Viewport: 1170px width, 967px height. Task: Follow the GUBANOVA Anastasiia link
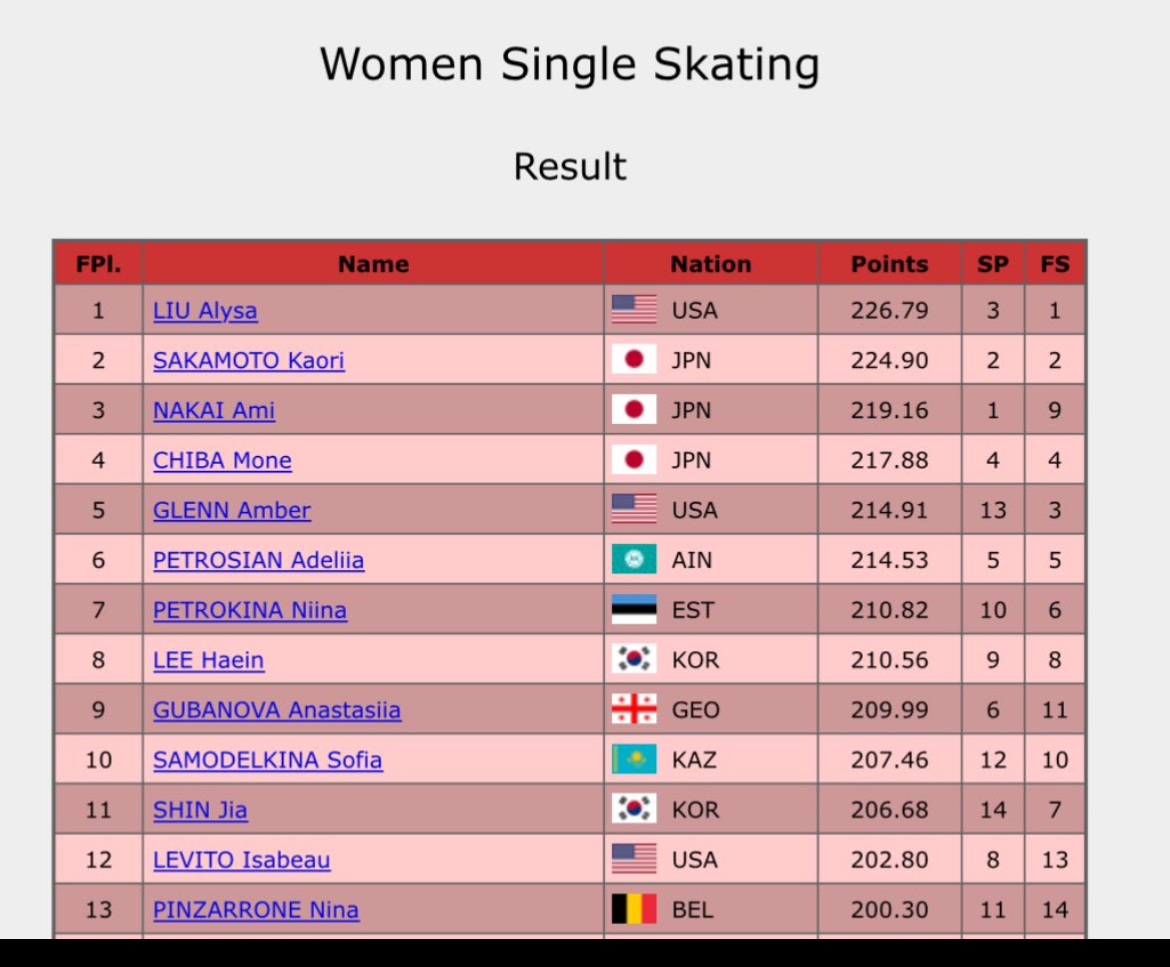[276, 711]
